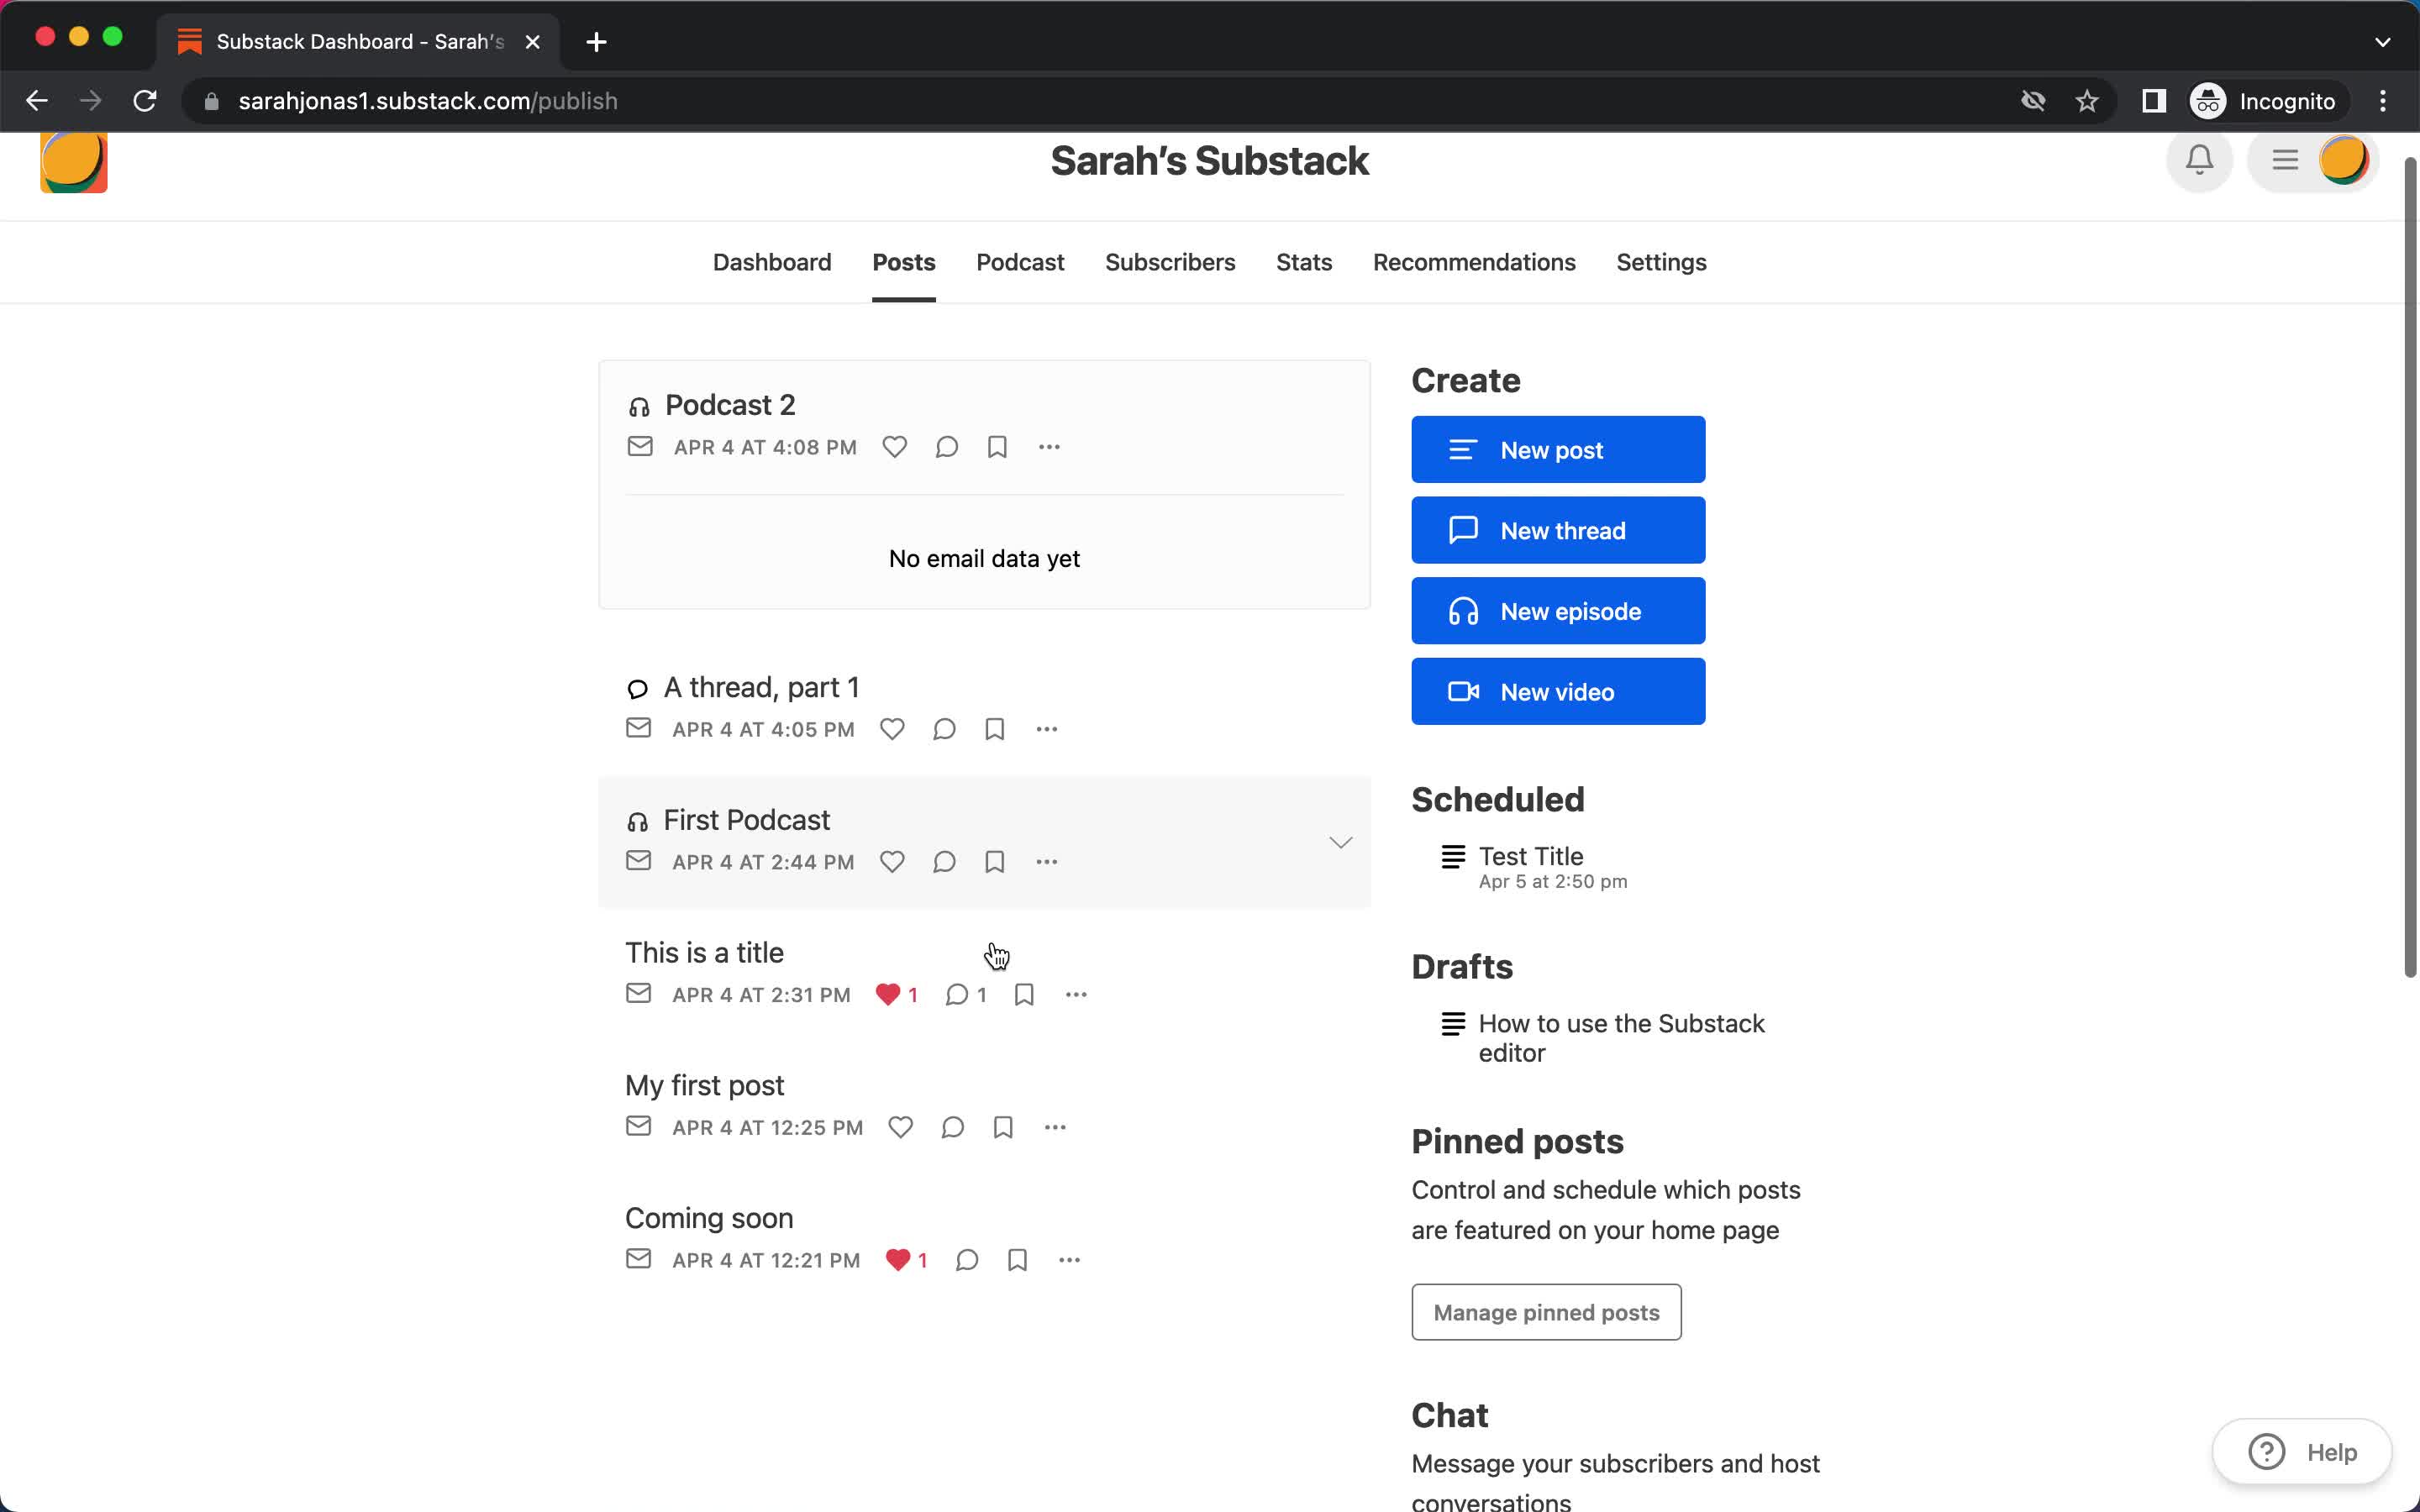The image size is (2420, 1512).
Task: Click the Manage pinned posts button
Action: click(x=1547, y=1312)
